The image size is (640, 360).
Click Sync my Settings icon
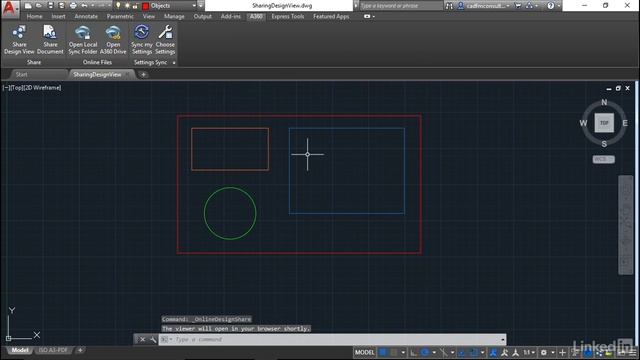142,32
